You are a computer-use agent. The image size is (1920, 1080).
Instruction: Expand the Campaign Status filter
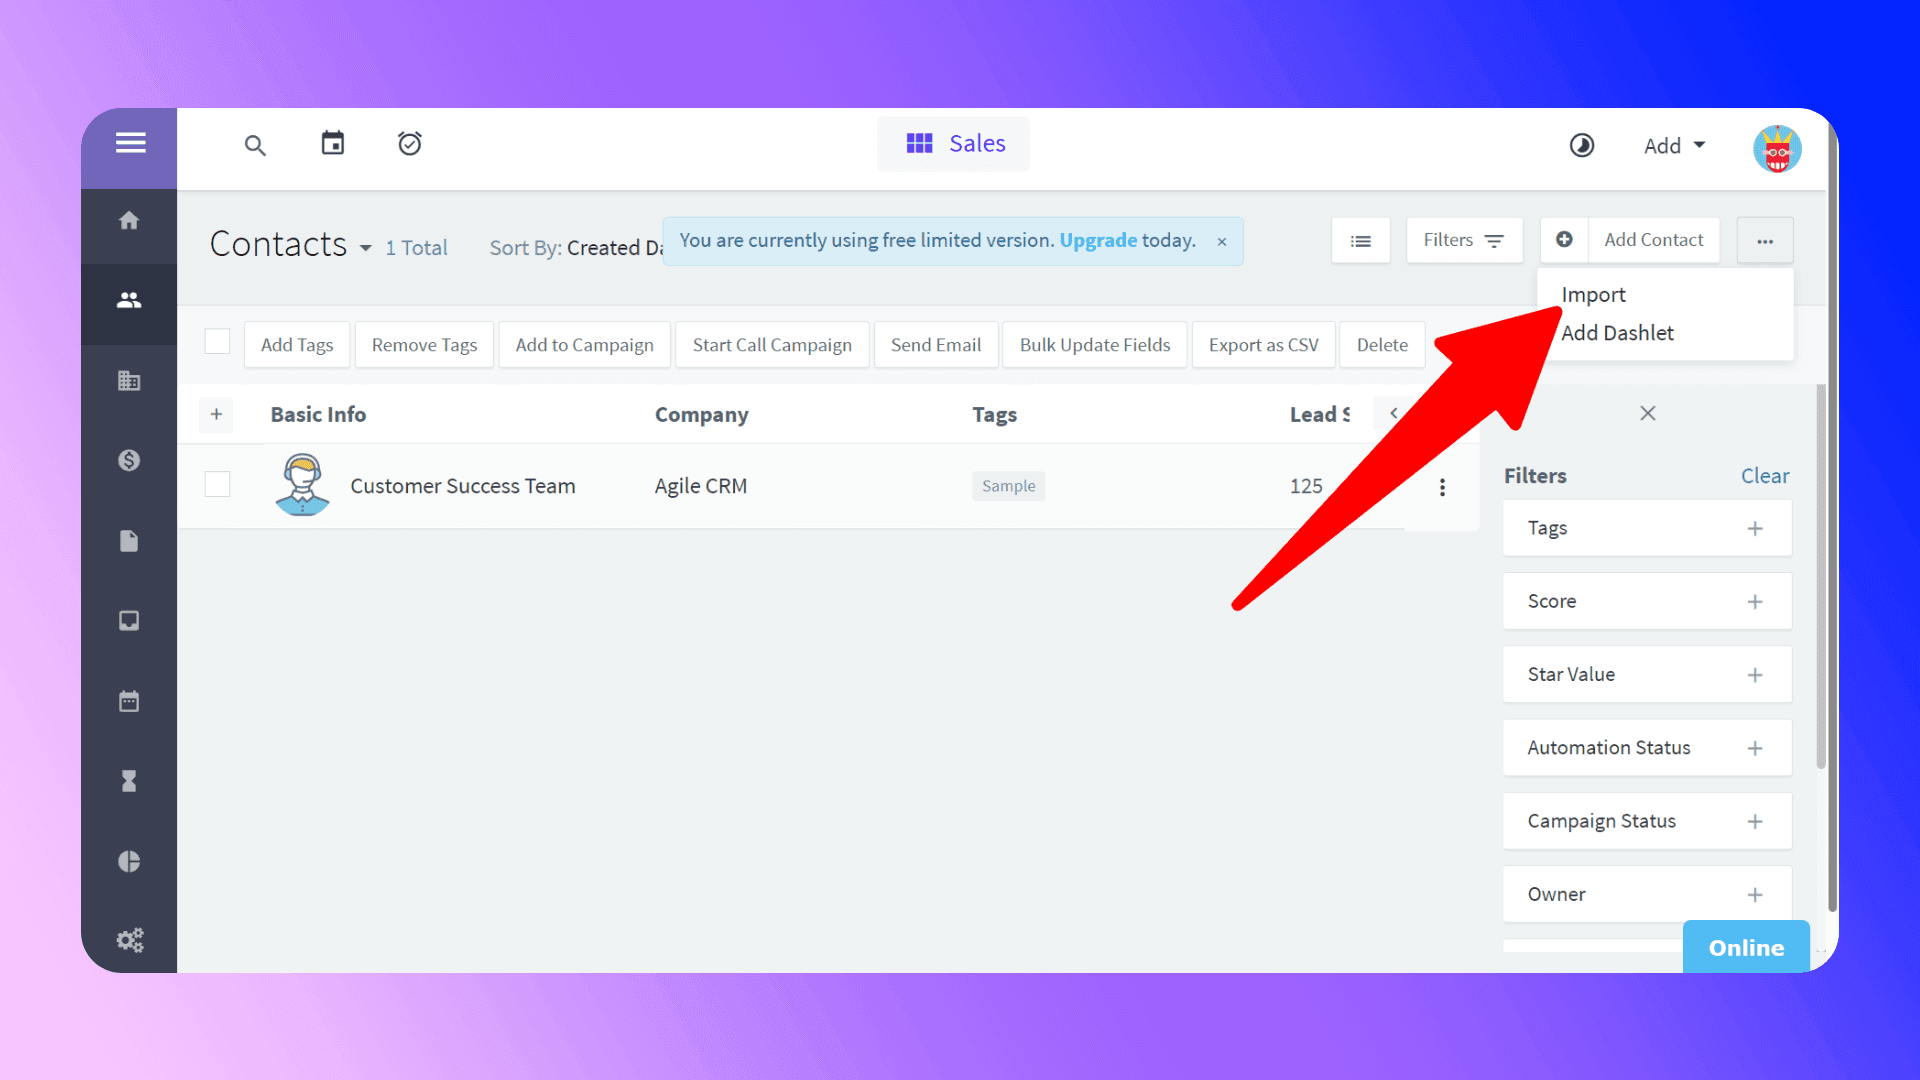[1647, 821]
